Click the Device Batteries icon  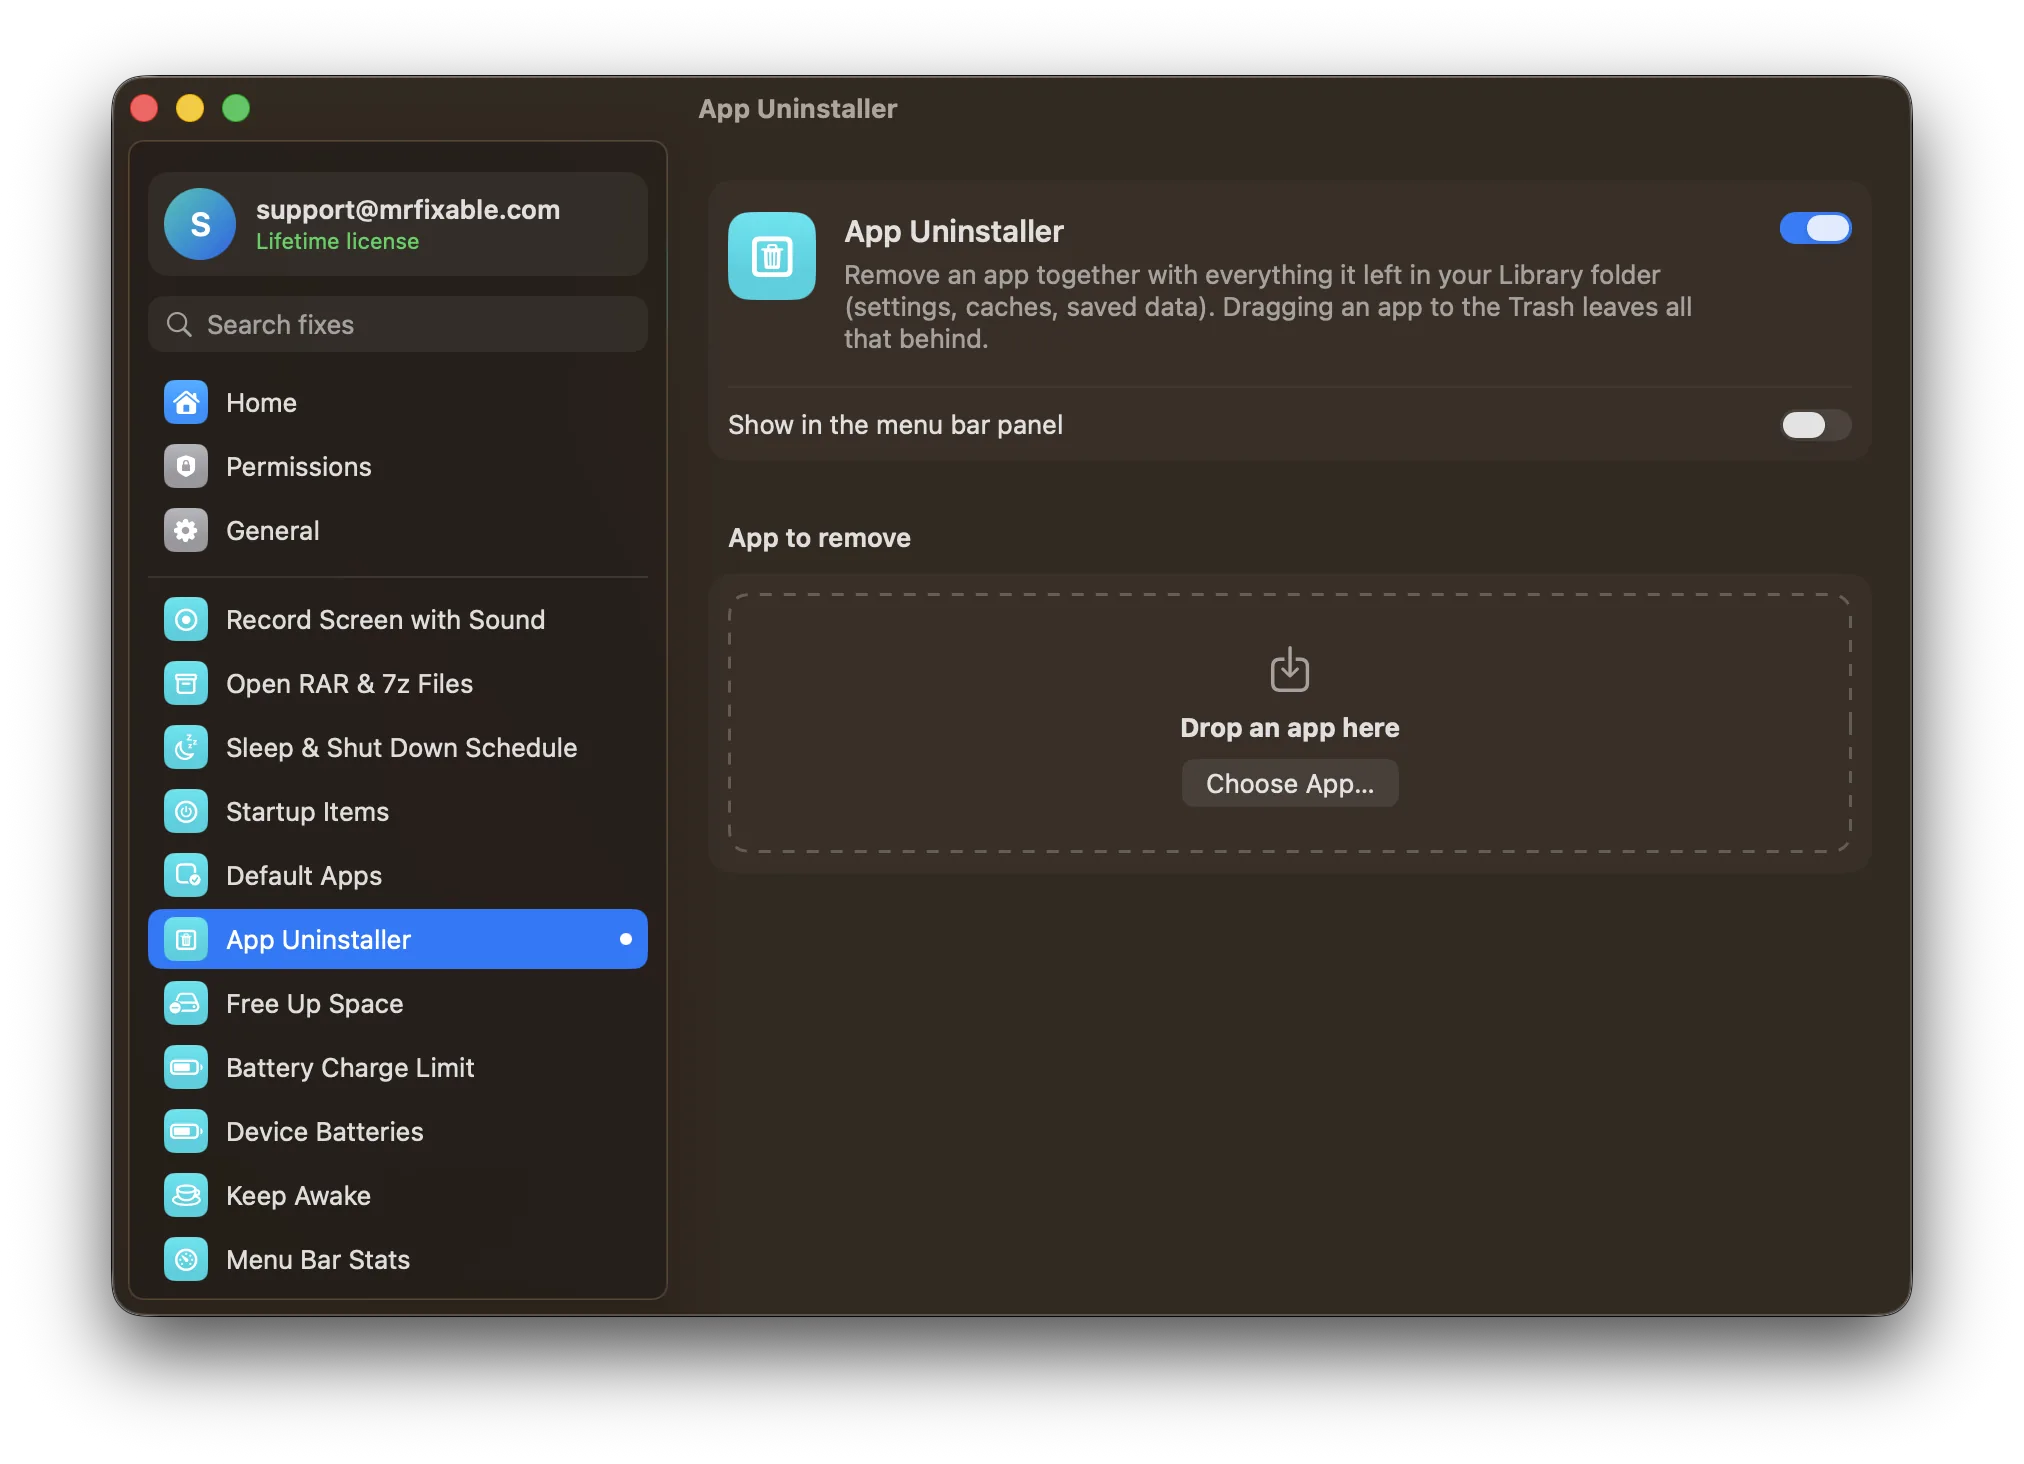click(186, 1132)
